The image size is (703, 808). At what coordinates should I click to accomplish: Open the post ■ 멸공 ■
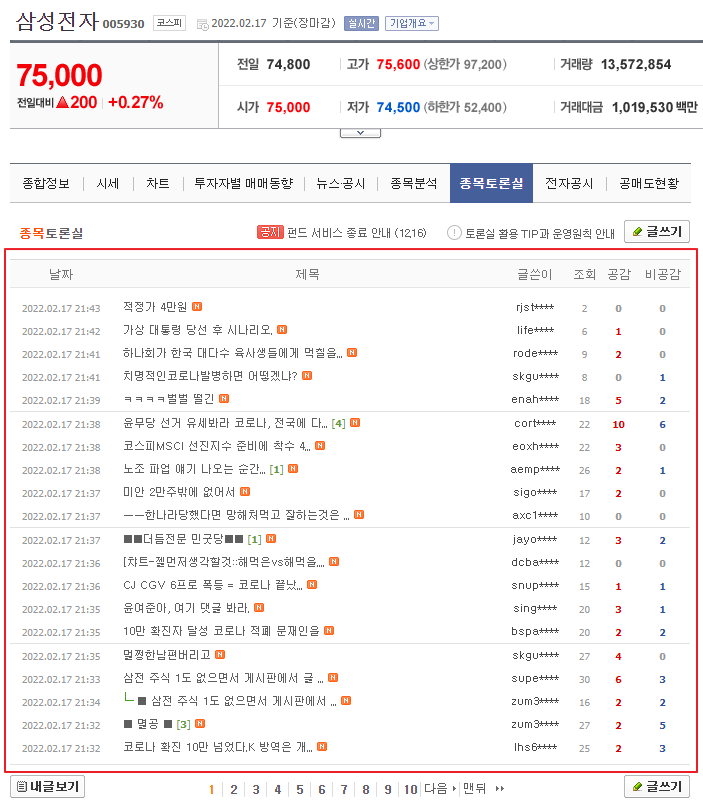click(147, 724)
